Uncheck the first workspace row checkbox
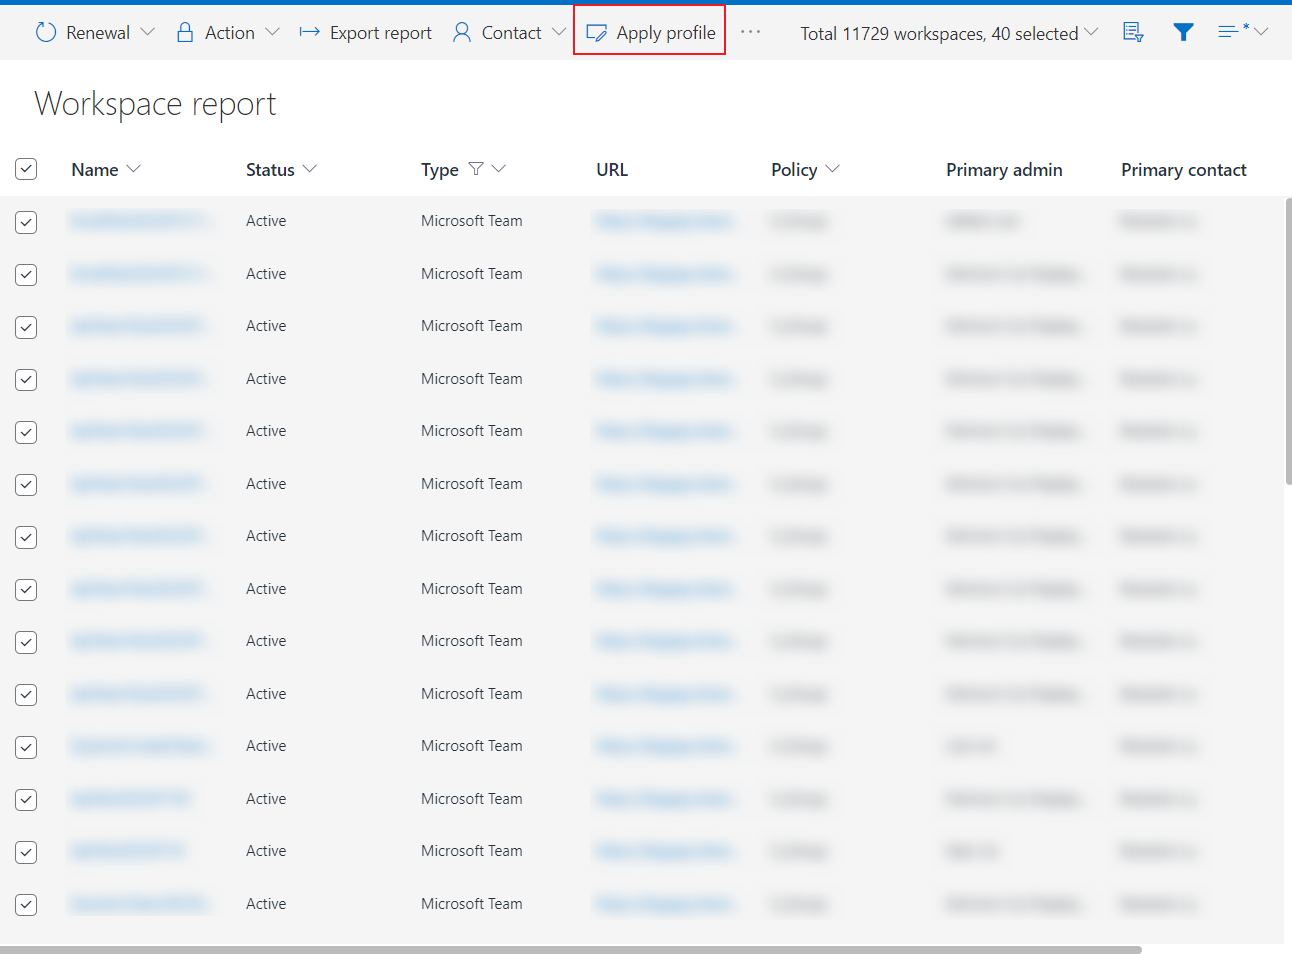Viewport: 1292px width, 954px height. pyautogui.click(x=26, y=222)
